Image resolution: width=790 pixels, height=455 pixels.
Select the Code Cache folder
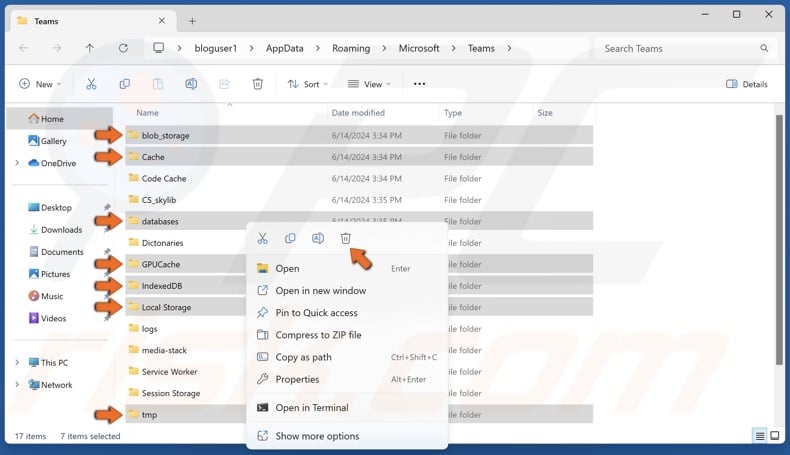click(x=359, y=178)
